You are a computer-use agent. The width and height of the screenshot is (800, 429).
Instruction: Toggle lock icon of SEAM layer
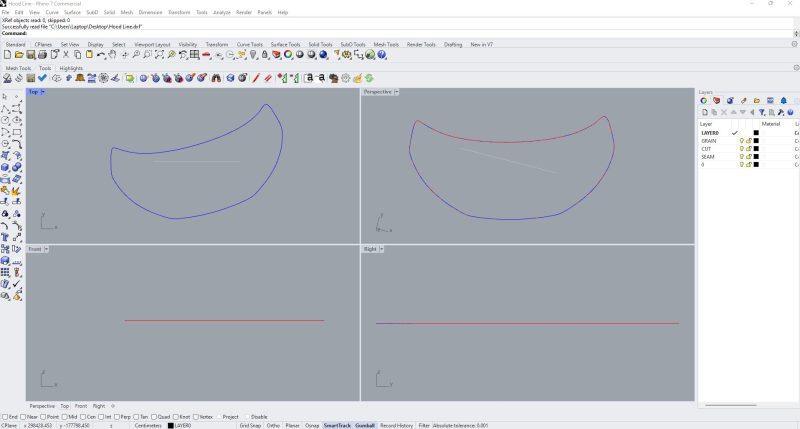click(749, 157)
